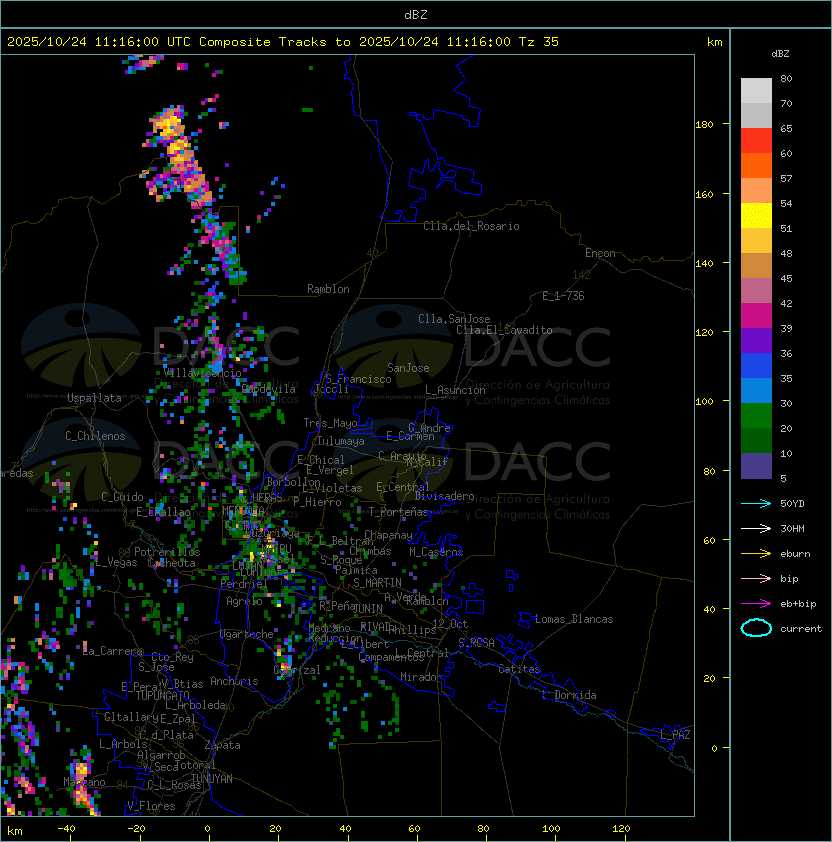
Task: Click the cyan 'current' ellipse symbol
Action: [756, 628]
